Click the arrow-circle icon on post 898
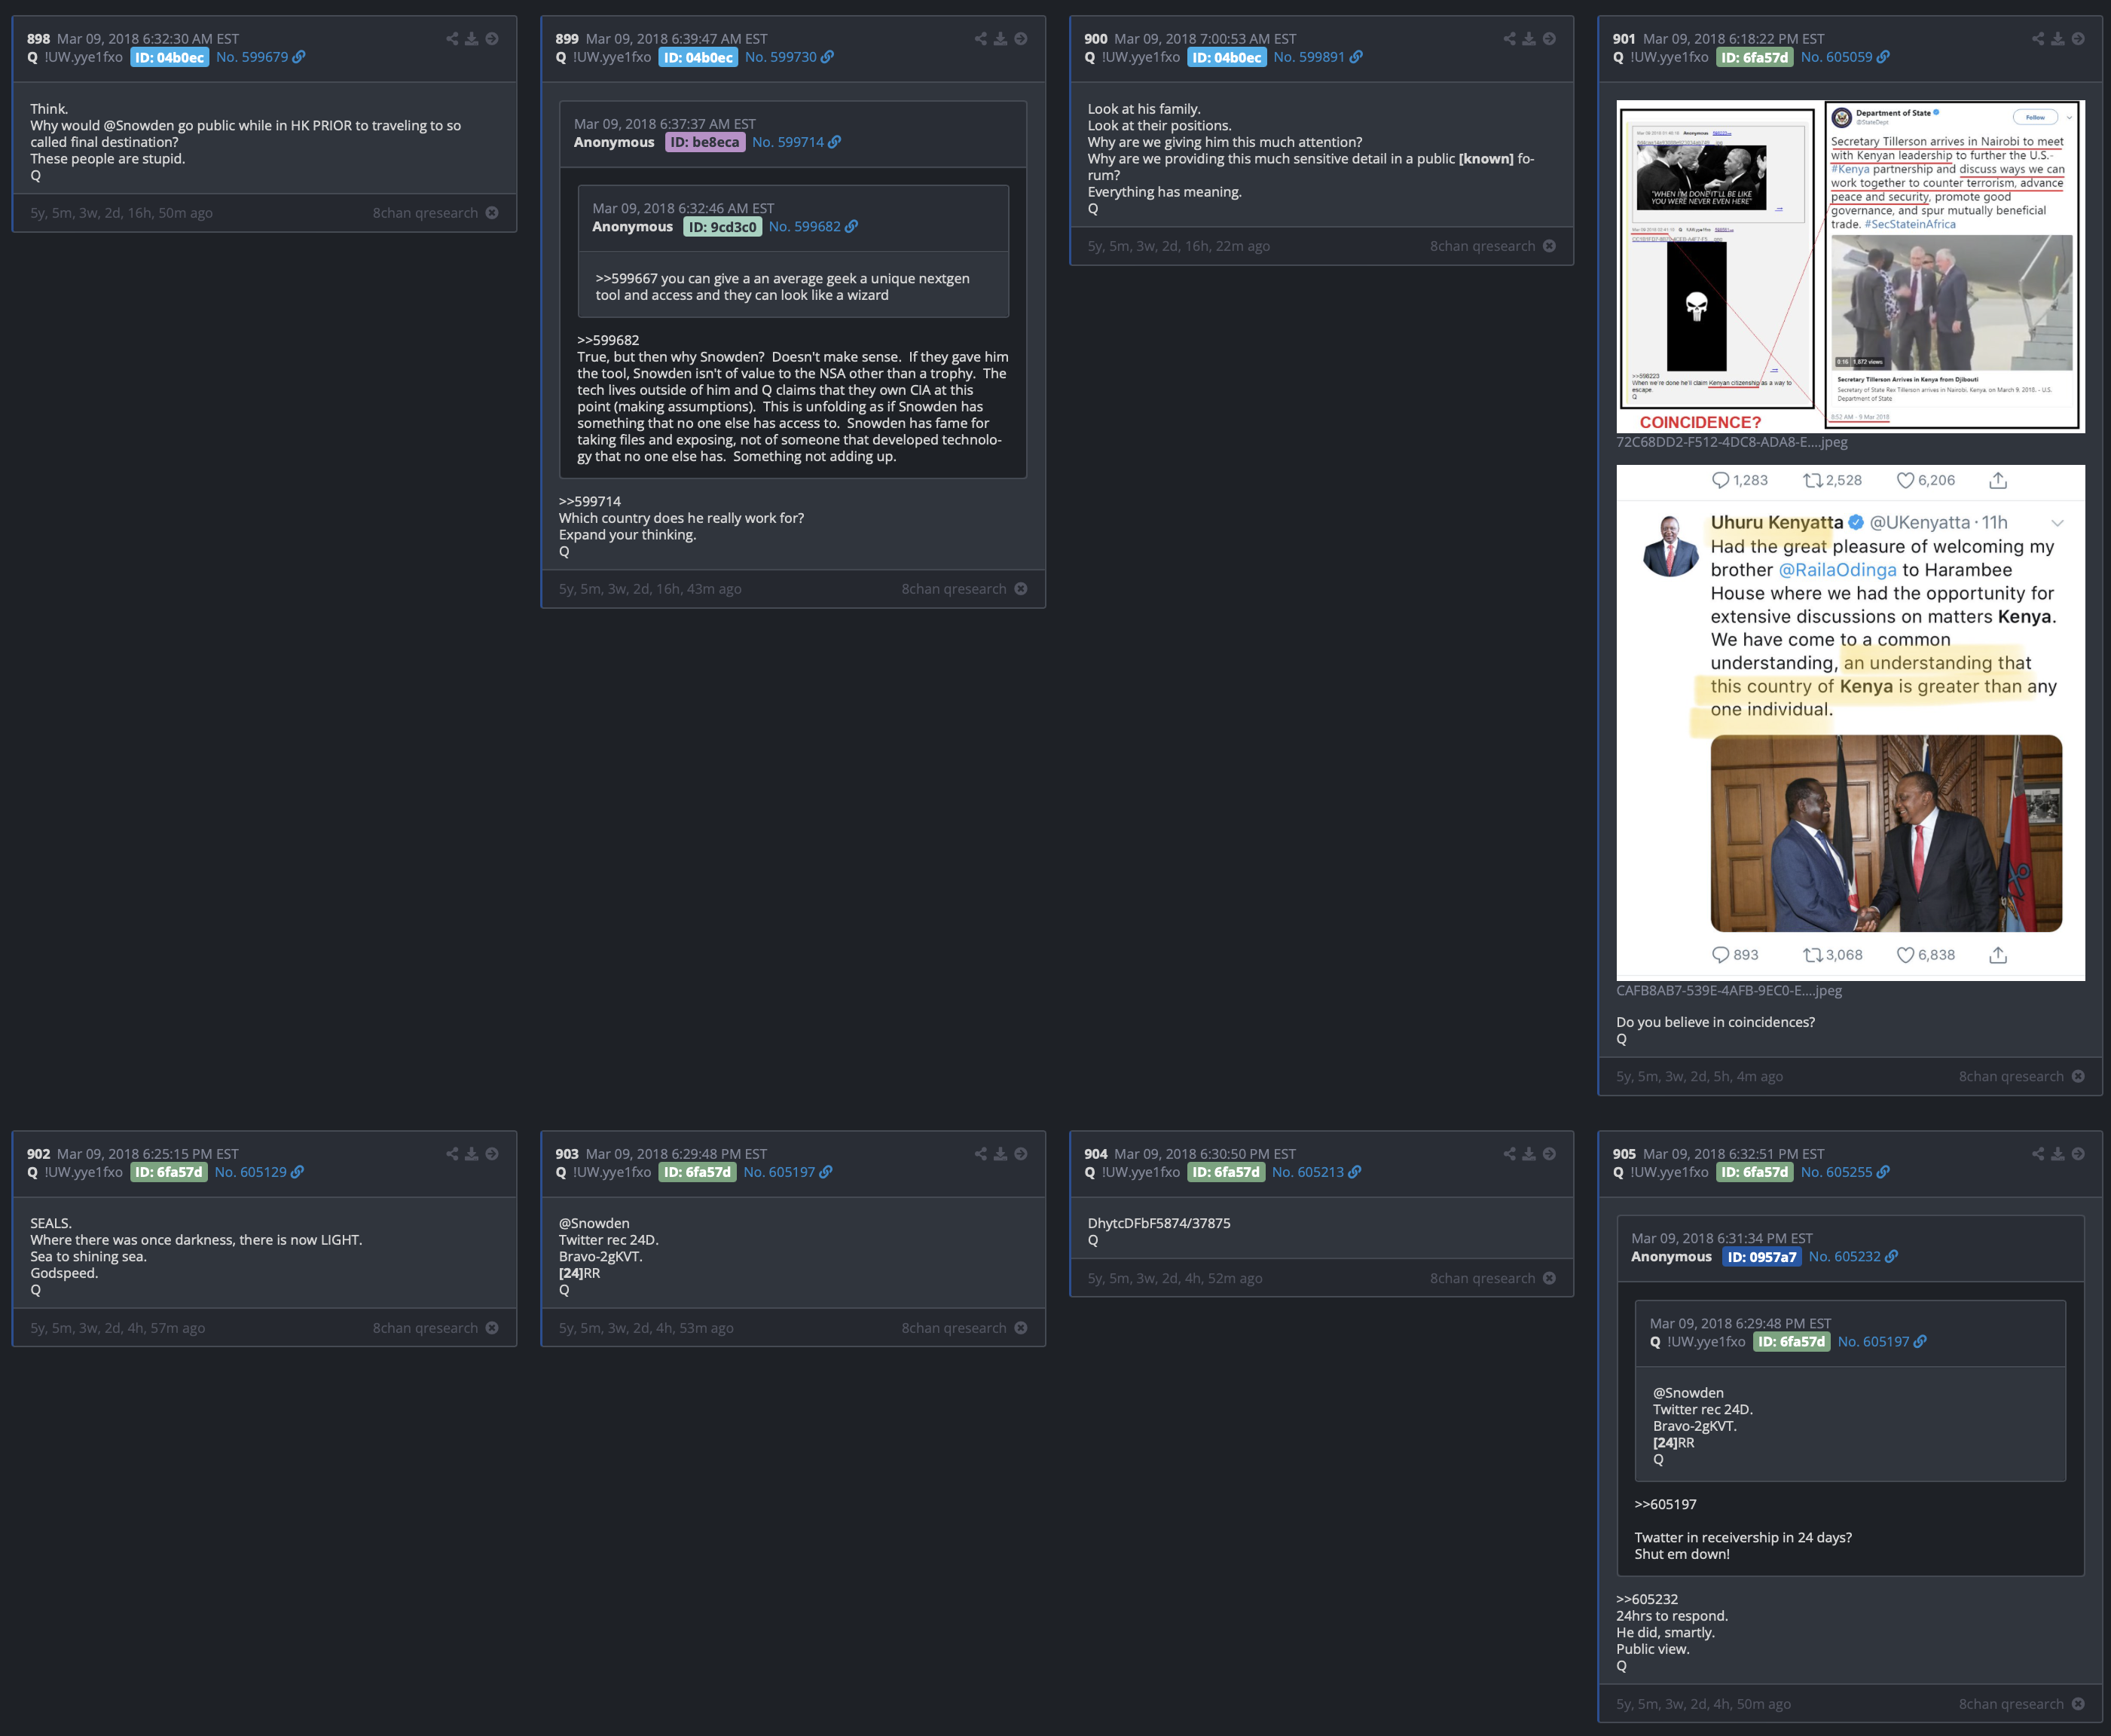Viewport: 2111px width, 1736px height. coord(492,39)
